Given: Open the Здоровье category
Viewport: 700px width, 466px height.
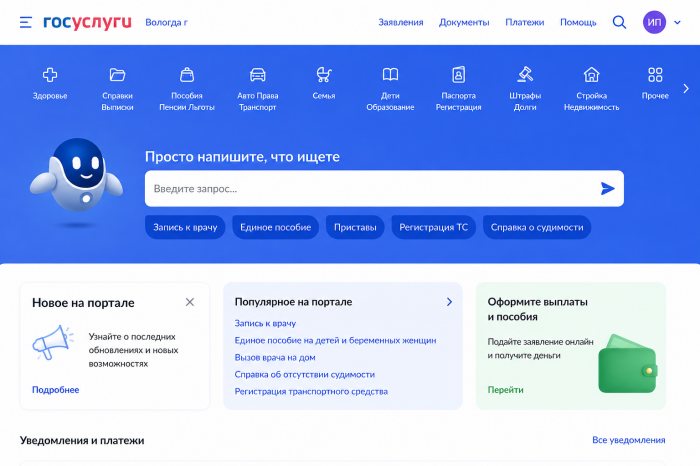Looking at the screenshot, I should 50,83.
